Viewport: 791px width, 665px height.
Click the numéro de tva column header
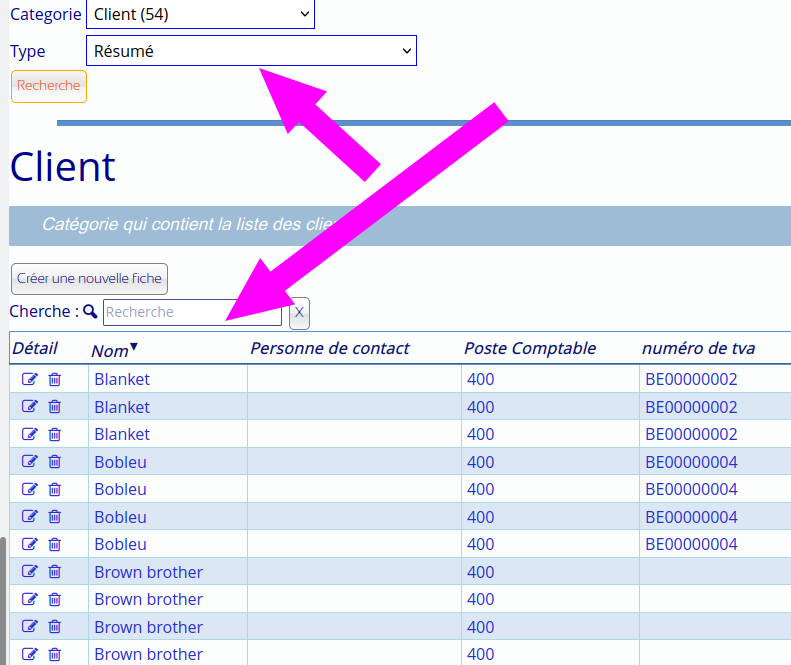click(698, 348)
